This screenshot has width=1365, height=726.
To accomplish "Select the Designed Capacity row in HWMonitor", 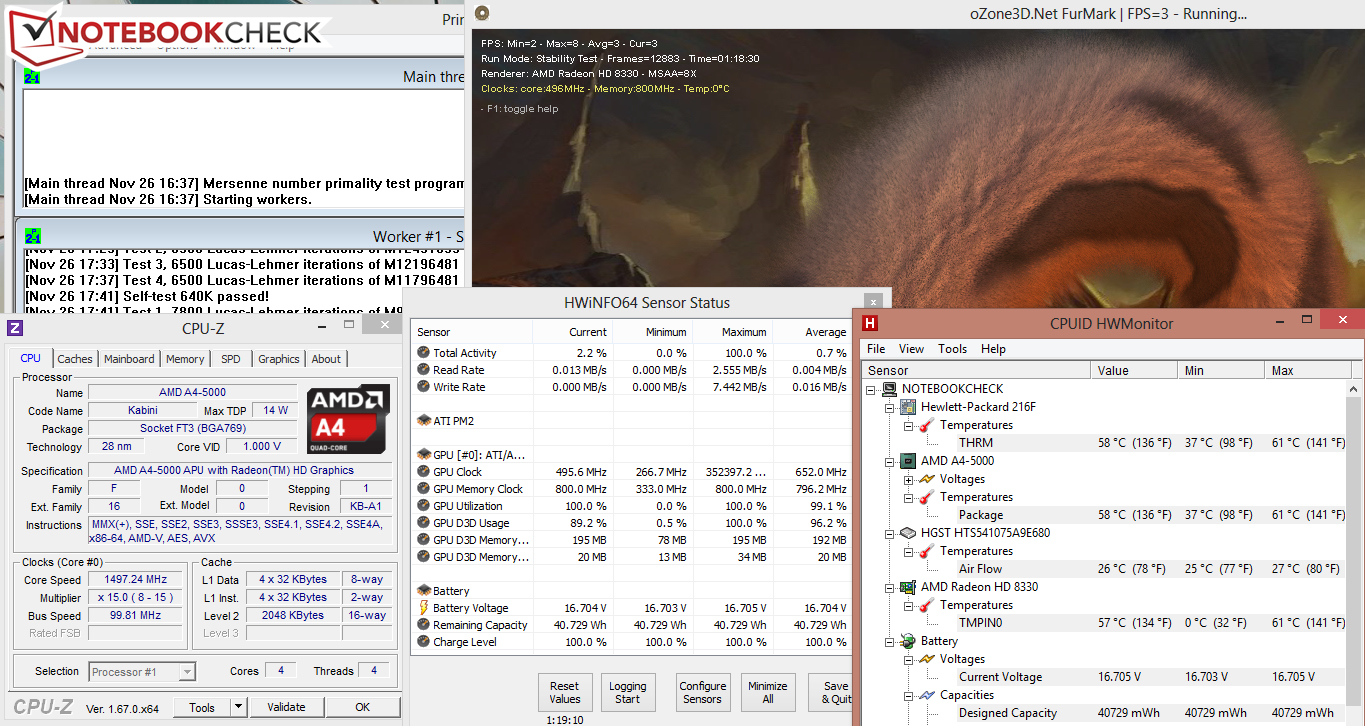I will click(x=1103, y=713).
